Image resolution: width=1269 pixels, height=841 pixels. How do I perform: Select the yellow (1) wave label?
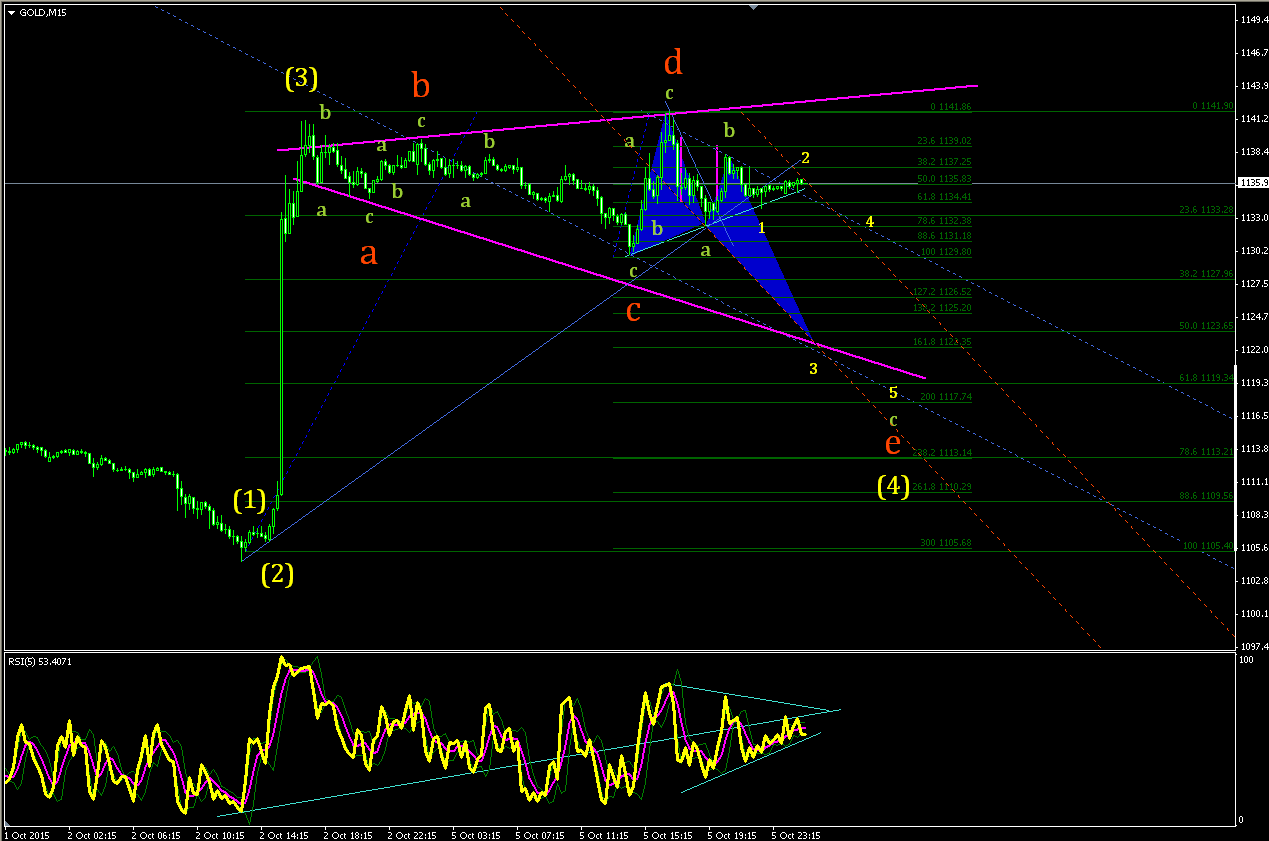click(250, 500)
